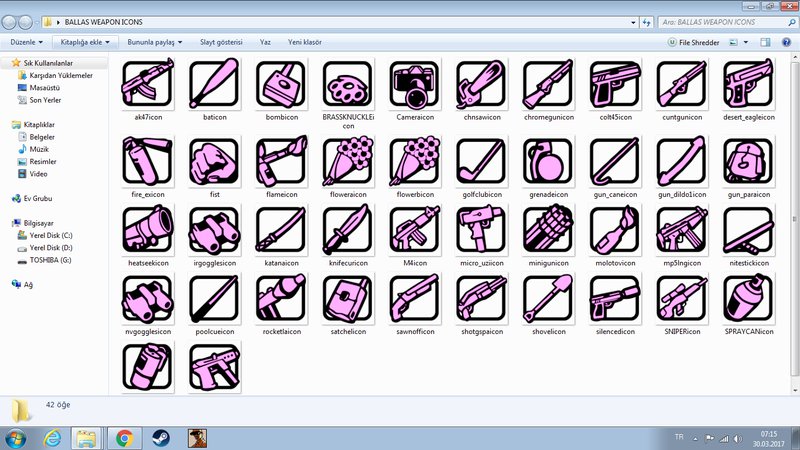Refresh the folder with the refresh icon
The width and height of the screenshot is (800, 450).
click(646, 22)
